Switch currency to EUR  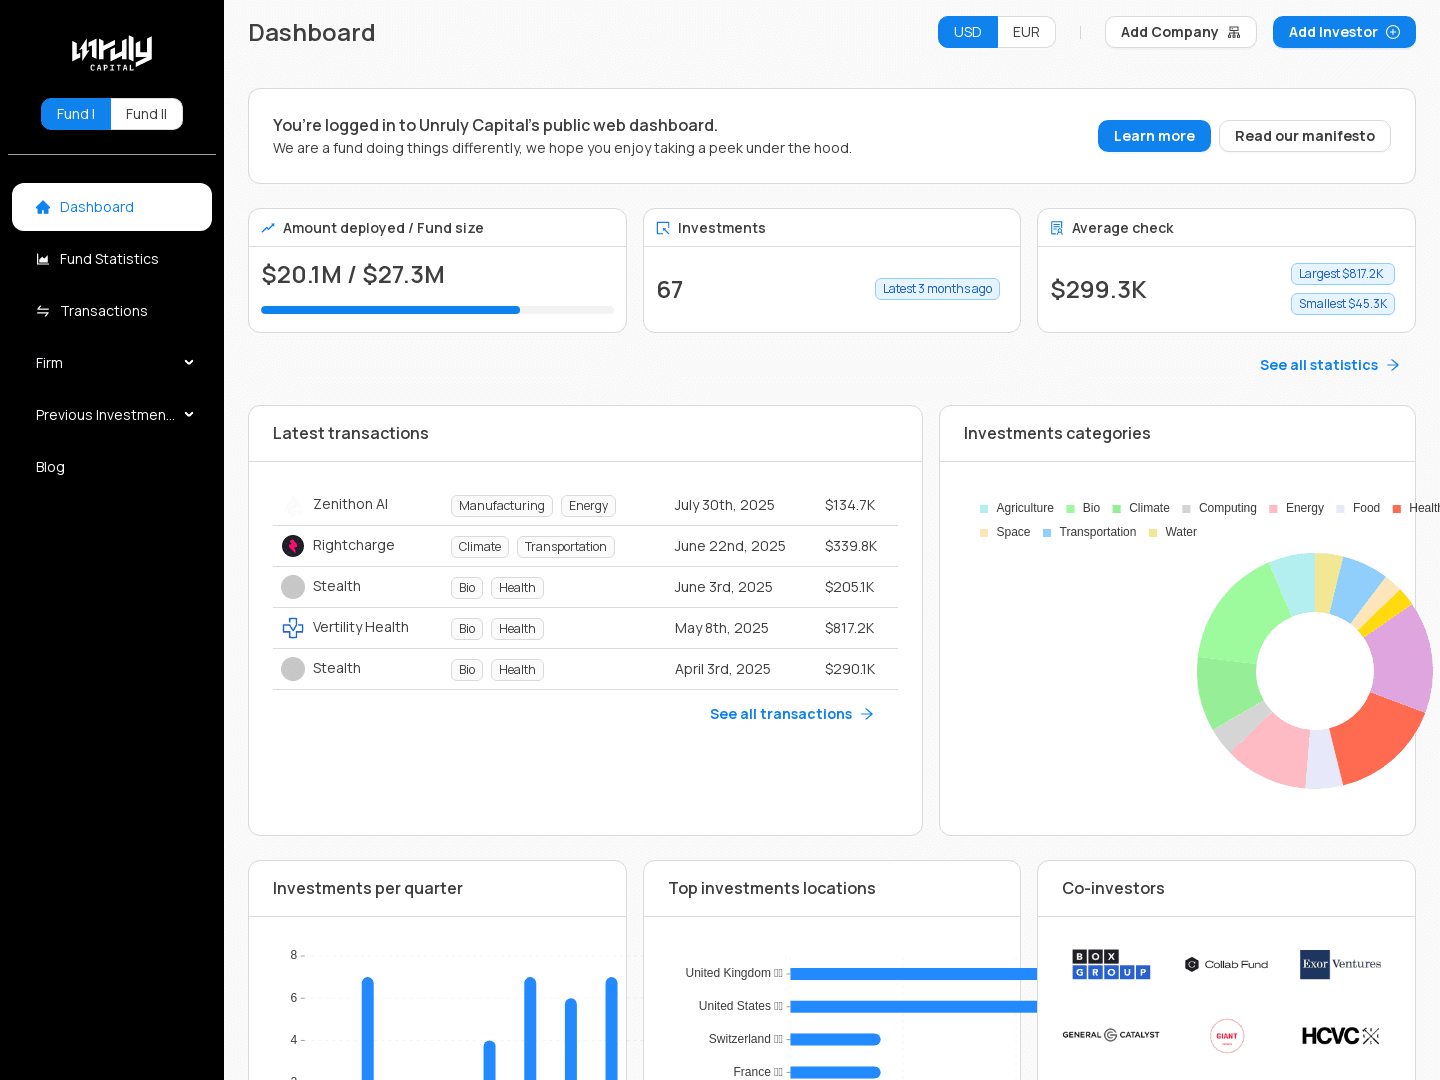[1026, 32]
